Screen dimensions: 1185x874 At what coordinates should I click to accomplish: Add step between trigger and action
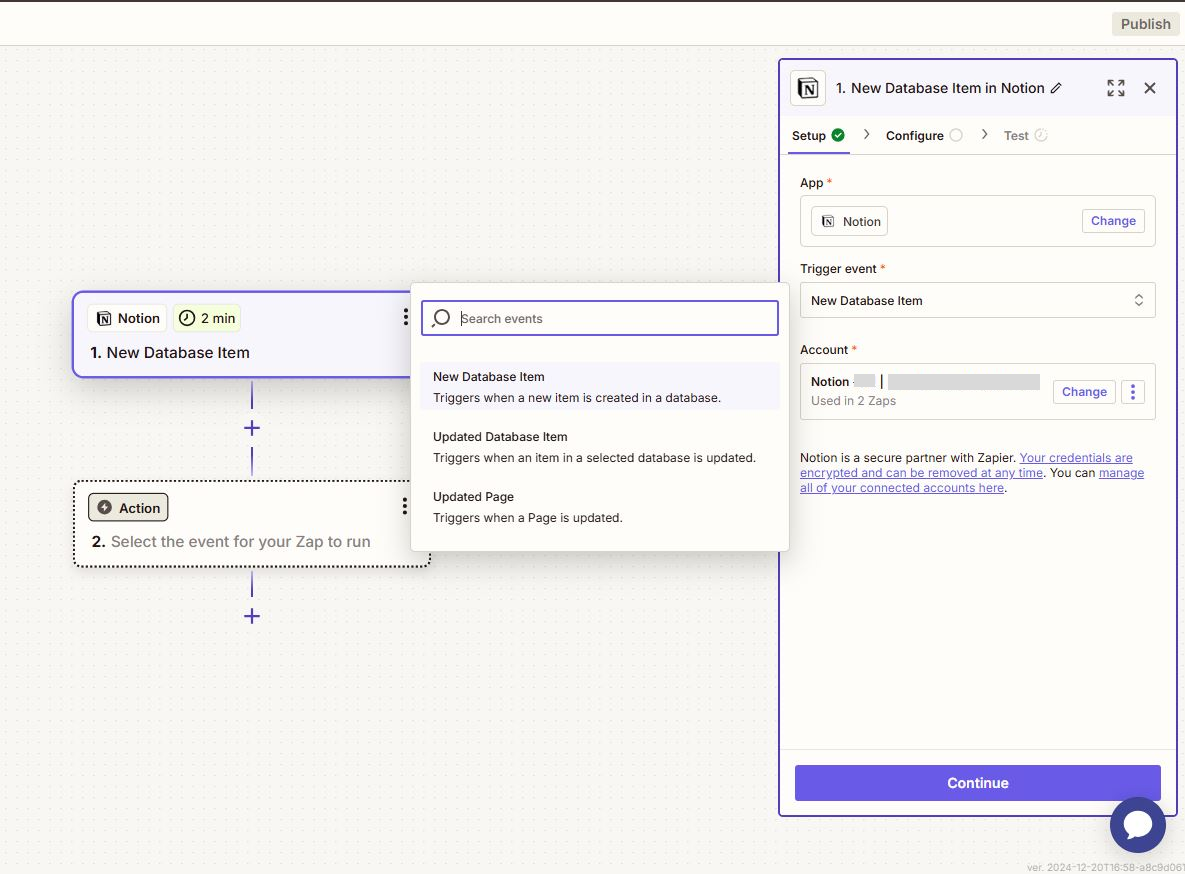tap(252, 428)
